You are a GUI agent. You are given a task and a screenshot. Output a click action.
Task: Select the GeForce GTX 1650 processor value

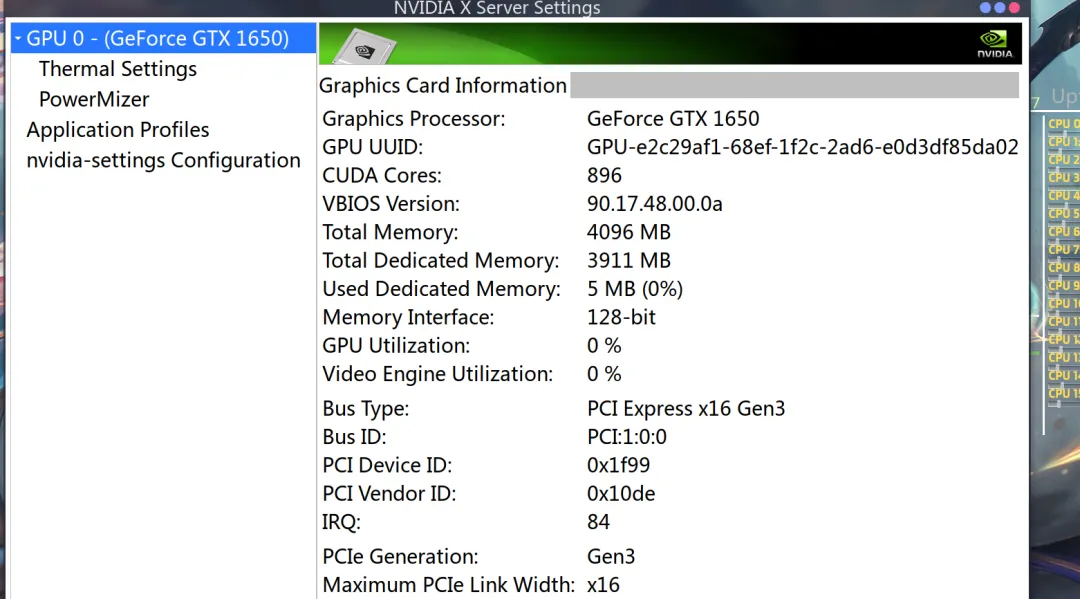click(673, 118)
